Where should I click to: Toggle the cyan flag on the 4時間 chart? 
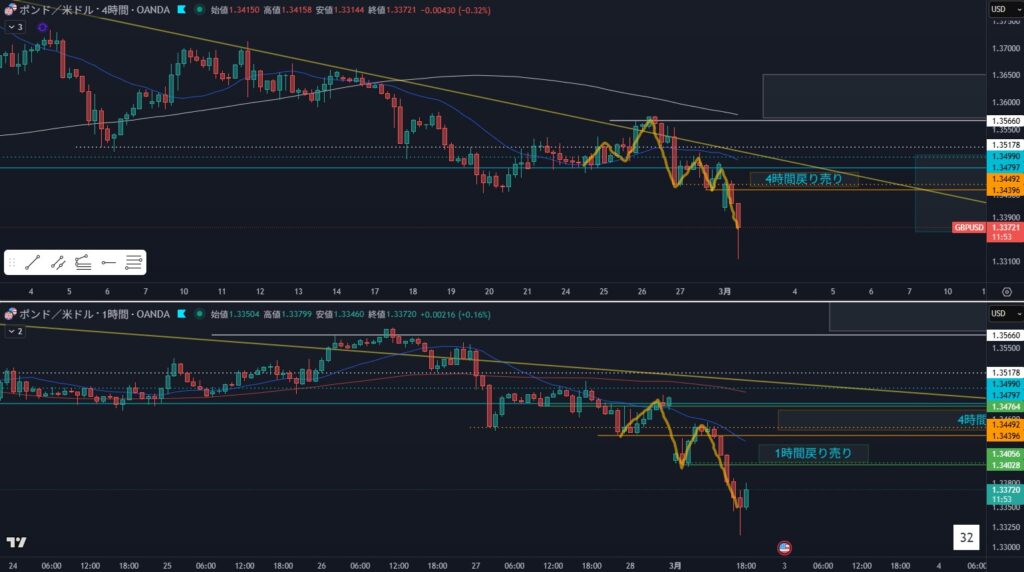pyautogui.click(x=180, y=9)
